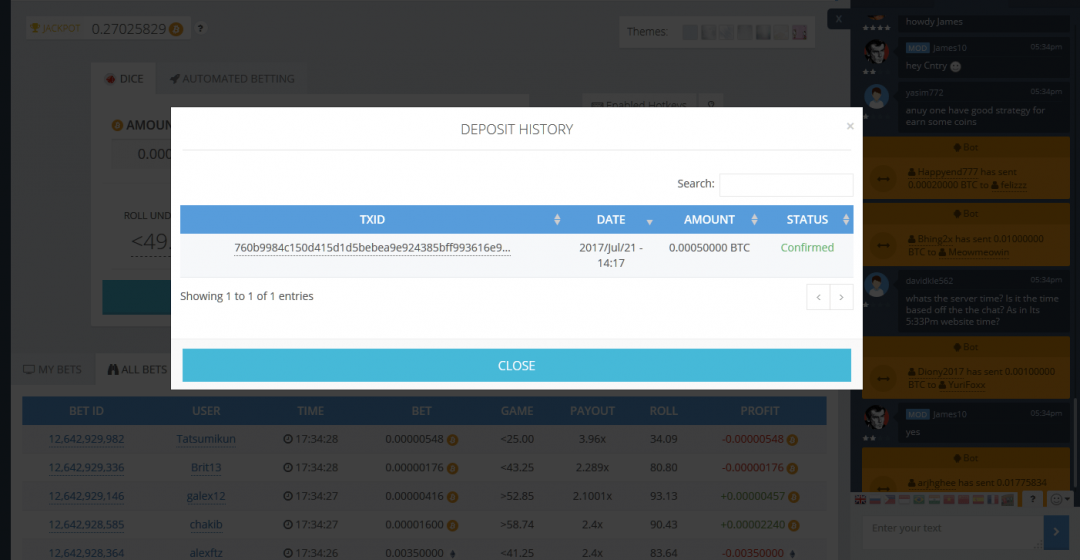This screenshot has height=560, width=1080.
Task: Go to next page of deposit entries
Action: click(x=841, y=297)
